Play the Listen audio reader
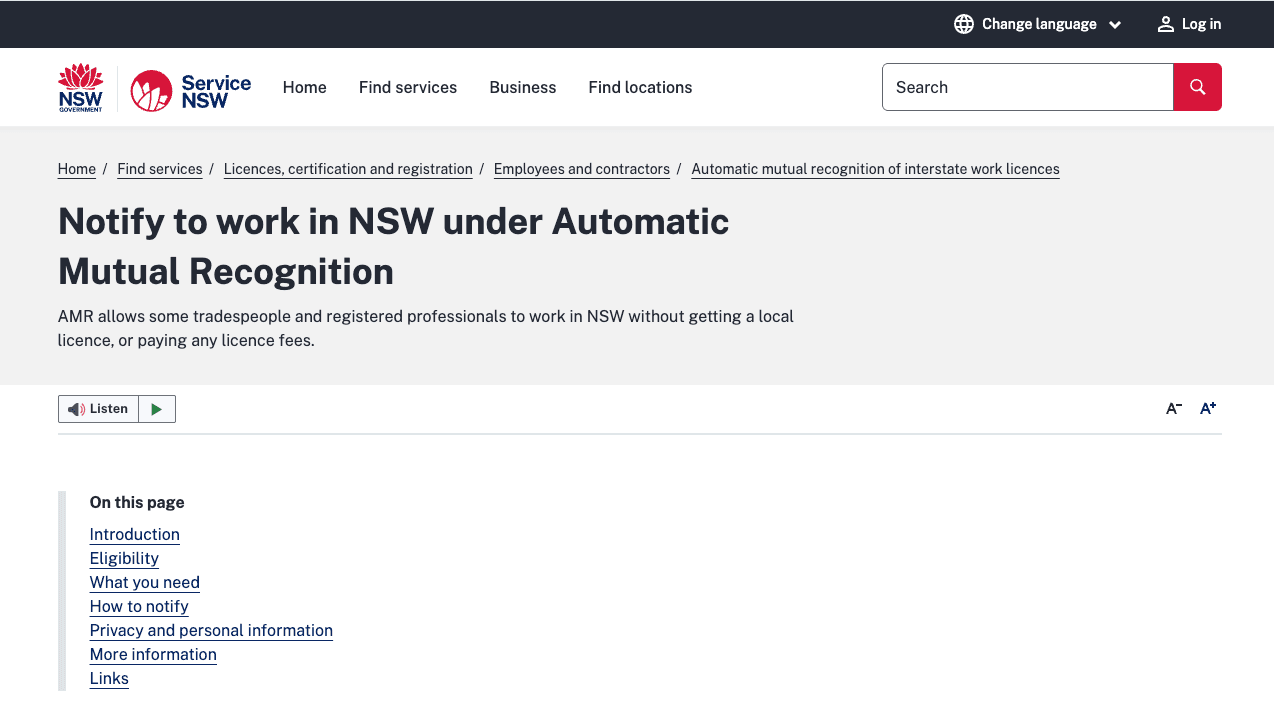Viewport: 1274px width, 717px height. (157, 409)
